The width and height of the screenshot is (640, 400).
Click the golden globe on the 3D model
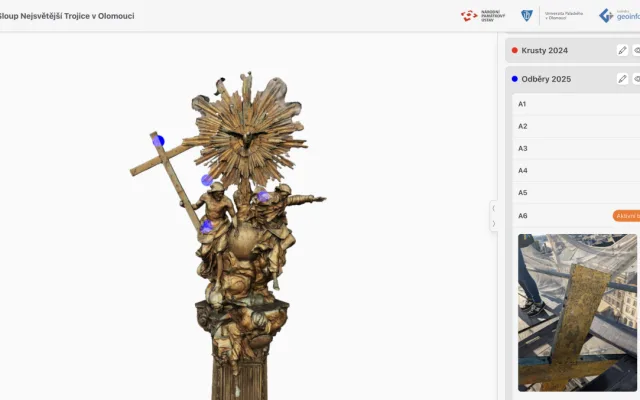click(243, 242)
